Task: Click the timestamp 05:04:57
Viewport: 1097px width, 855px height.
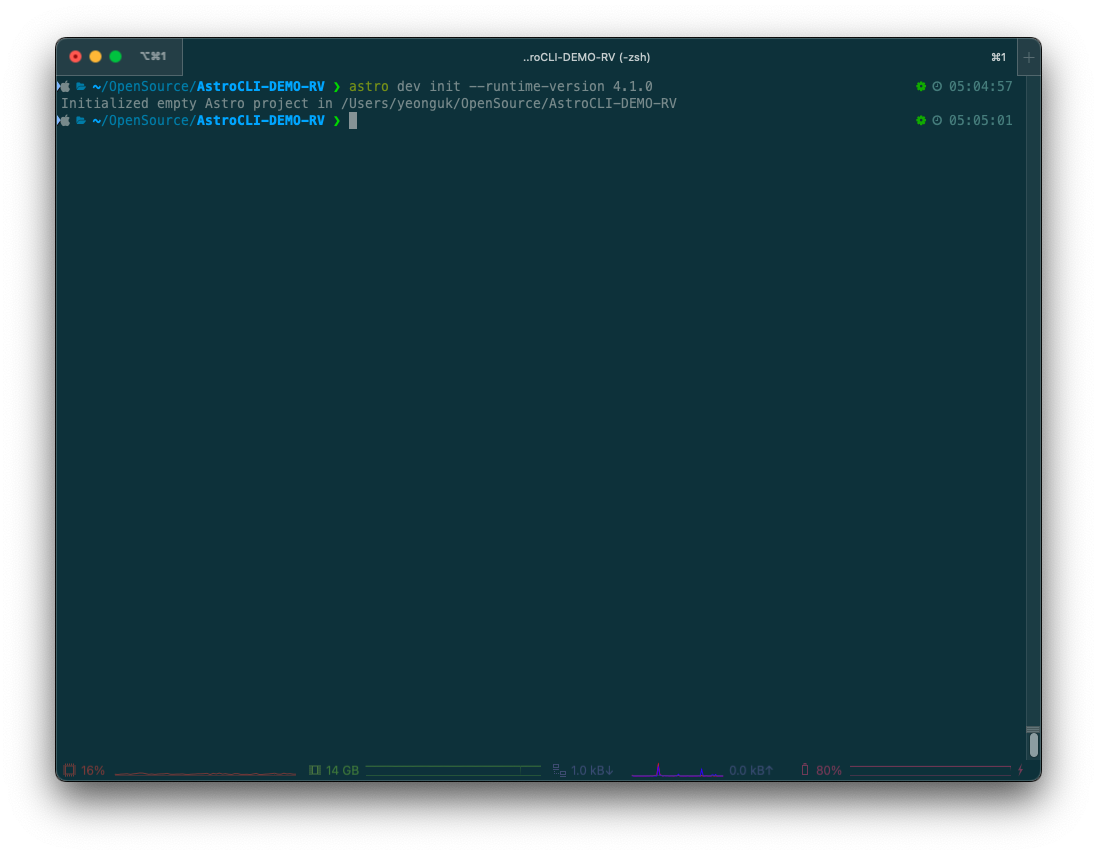Action: click(x=980, y=87)
